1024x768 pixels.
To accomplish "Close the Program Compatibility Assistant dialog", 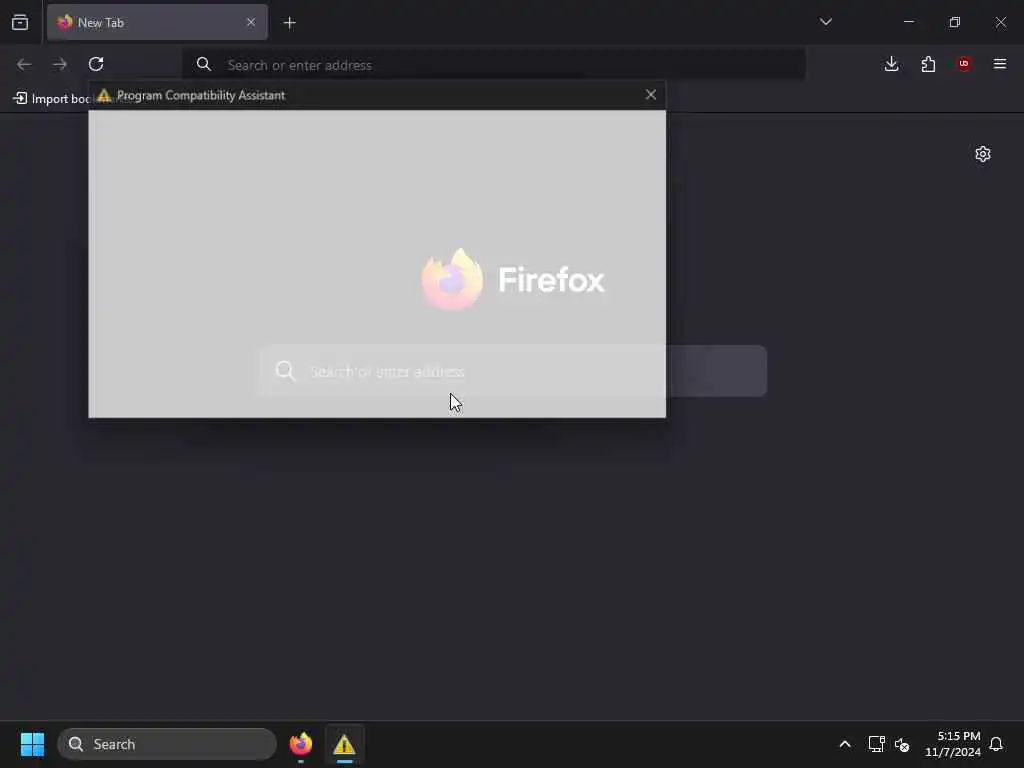I will click(x=650, y=95).
